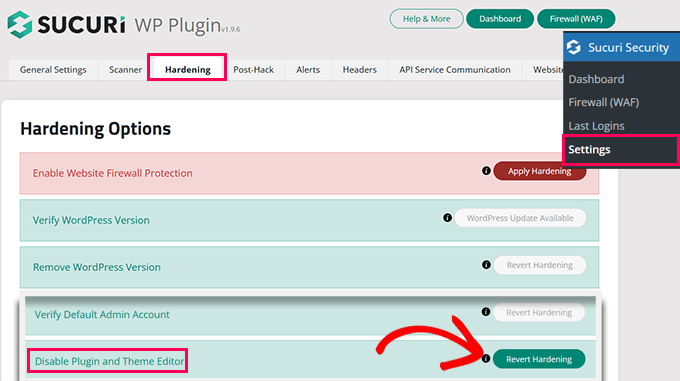The width and height of the screenshot is (680, 381).
Task: Click Verify Default Admin Account label
Action: coord(102,314)
